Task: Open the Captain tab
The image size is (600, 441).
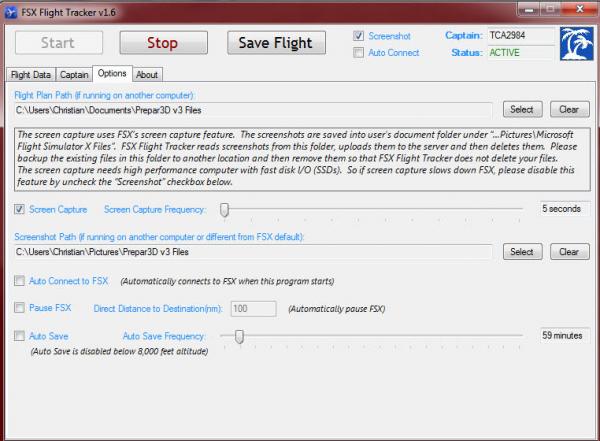Action: [x=74, y=75]
